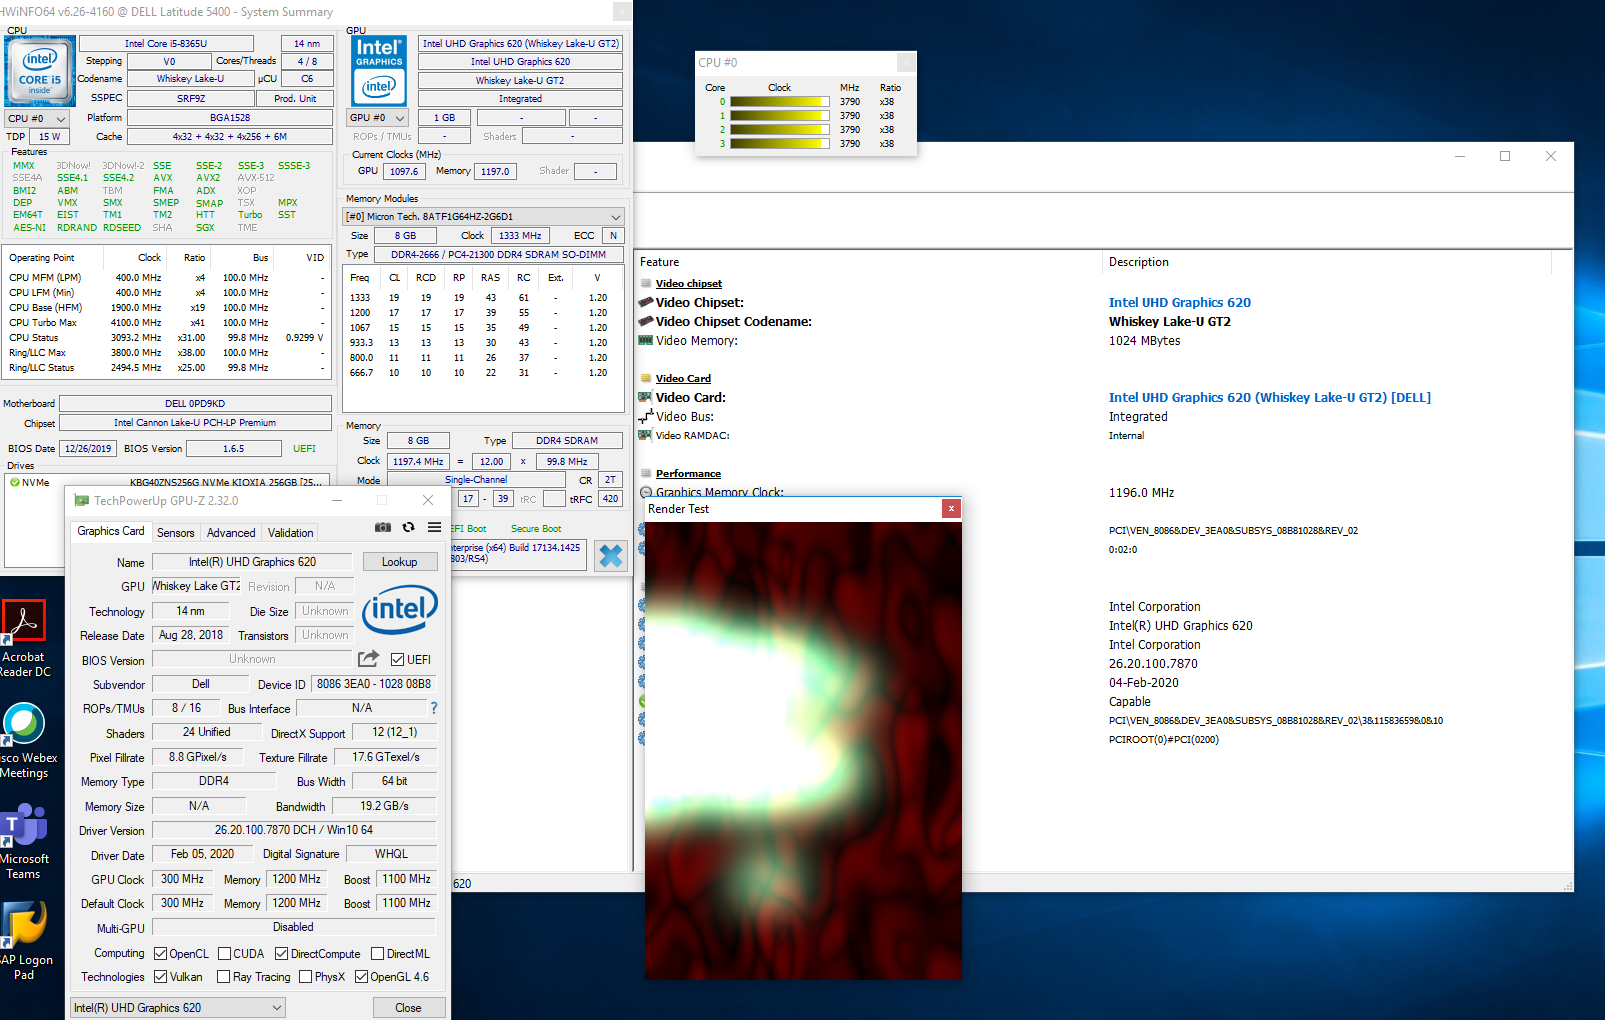Image resolution: width=1605 pixels, height=1020 pixels.
Task: Click the NVMe drive status icon
Action: 15,482
